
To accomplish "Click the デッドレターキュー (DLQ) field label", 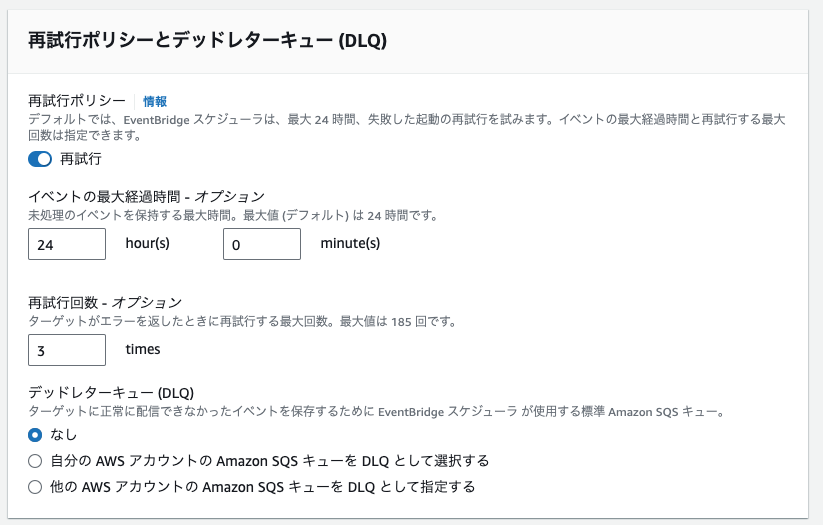I will tap(110, 392).
